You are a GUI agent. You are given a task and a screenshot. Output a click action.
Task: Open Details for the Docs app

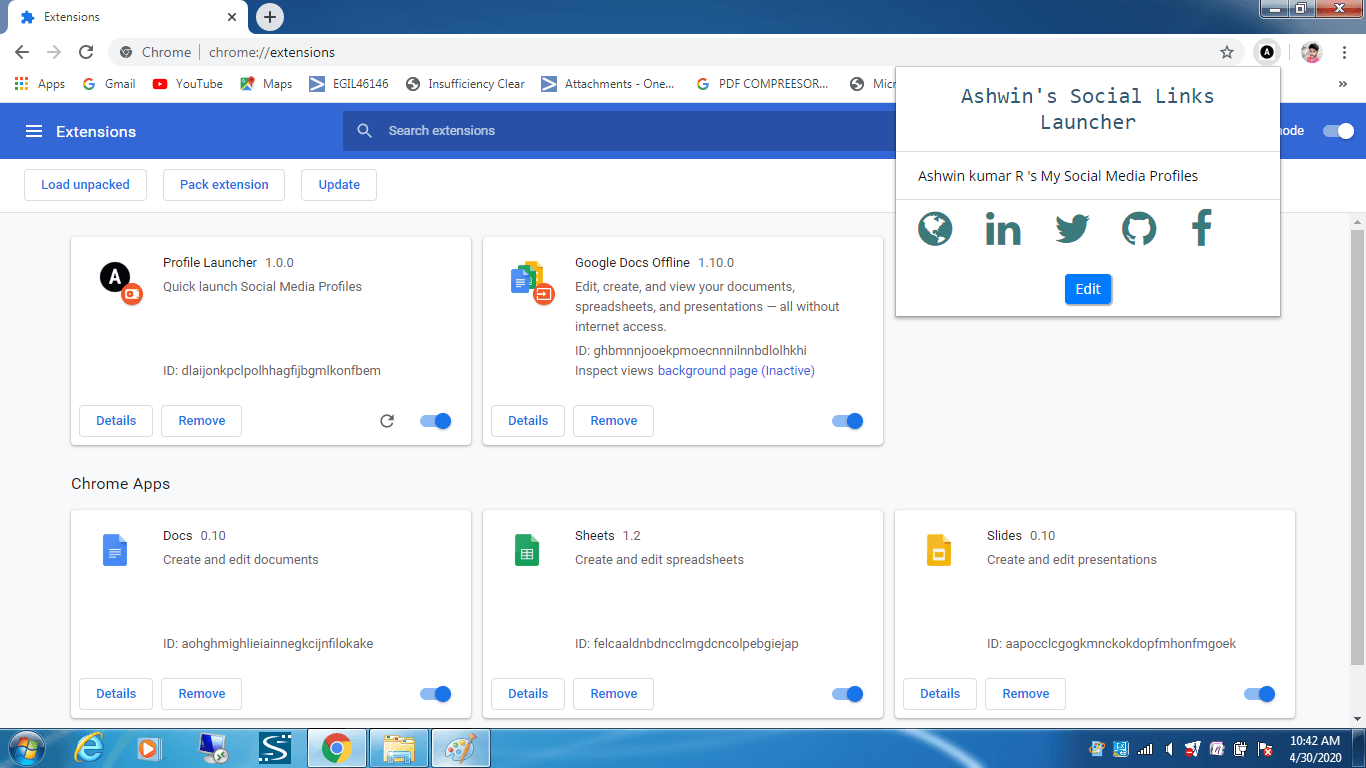[116, 694]
